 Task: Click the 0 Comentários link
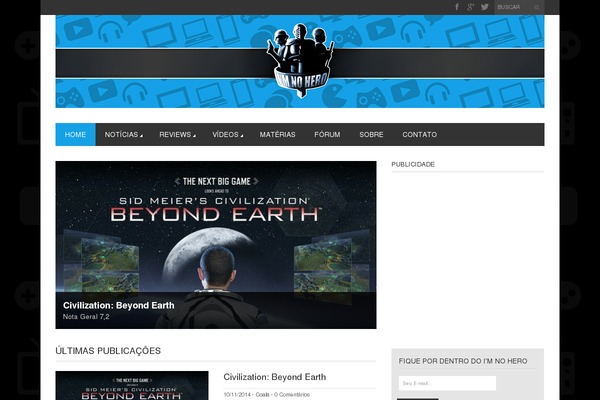(x=292, y=395)
